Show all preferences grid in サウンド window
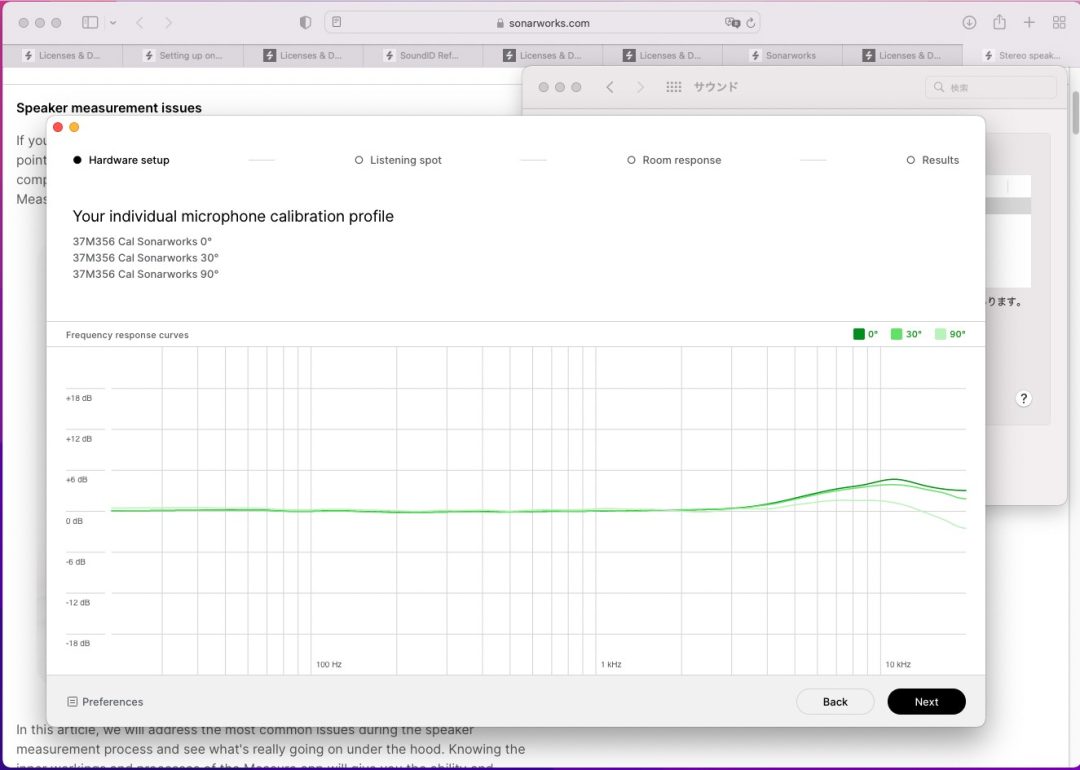The width and height of the screenshot is (1080, 770). click(674, 87)
